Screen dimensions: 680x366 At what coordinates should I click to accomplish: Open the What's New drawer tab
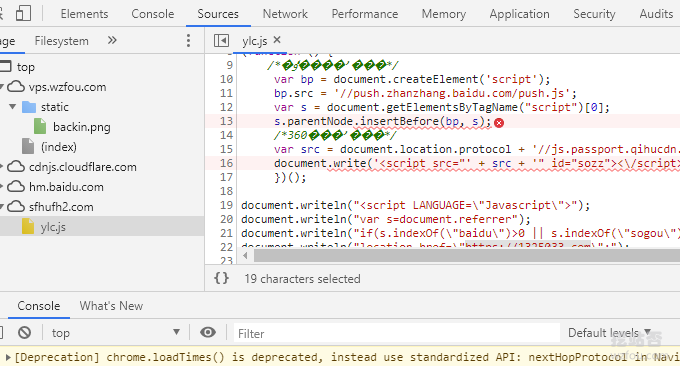[111, 306]
